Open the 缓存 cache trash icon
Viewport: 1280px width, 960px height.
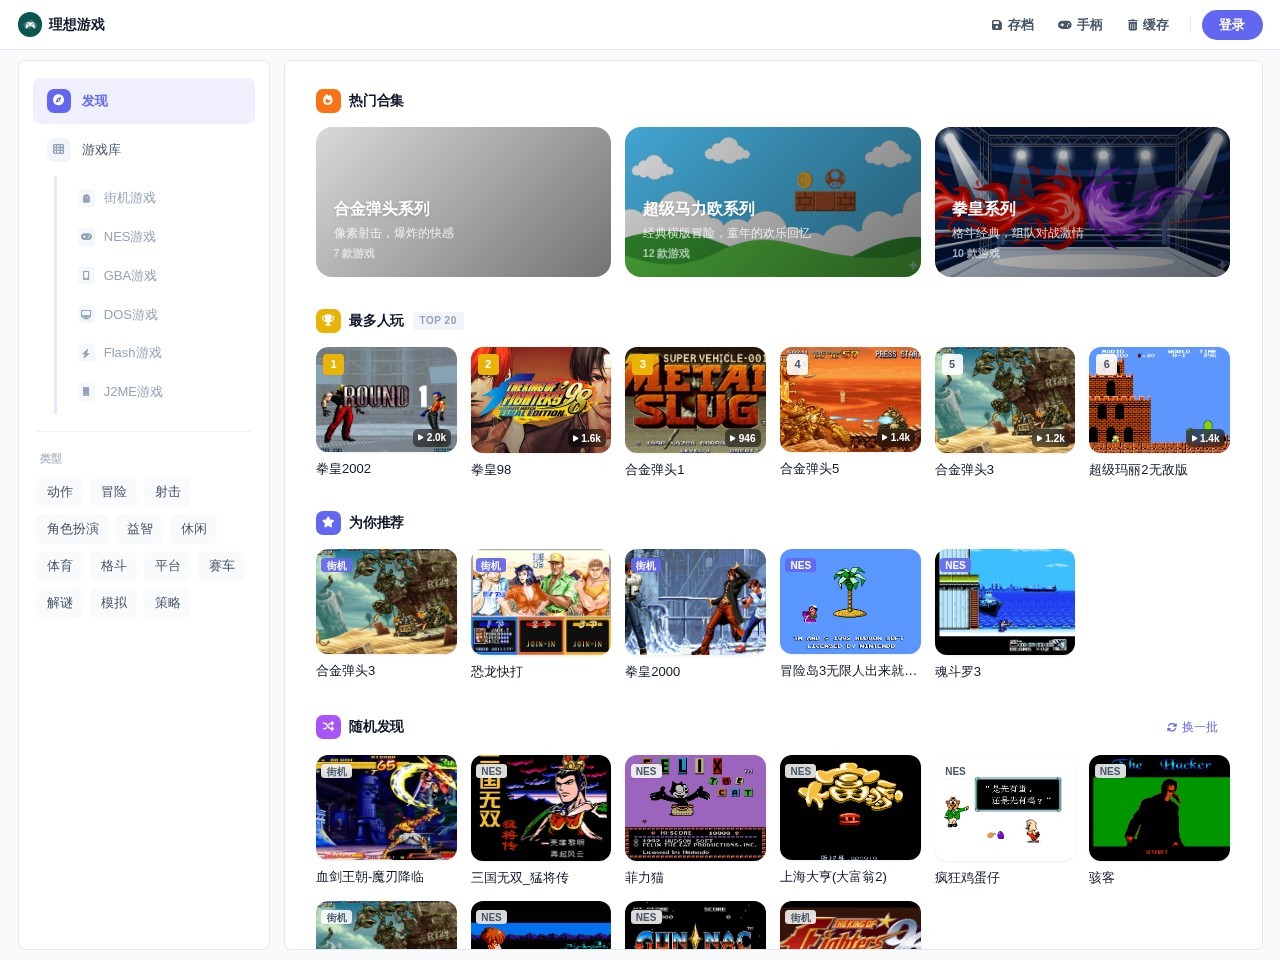(1132, 25)
